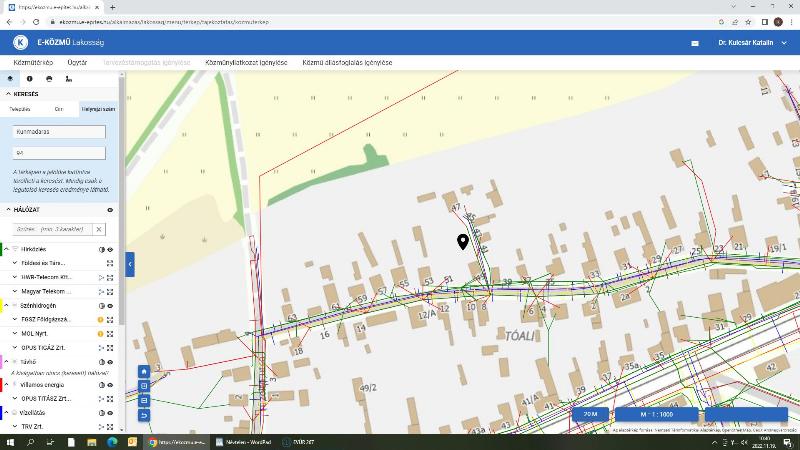Zoom to extent of TRV Zrt. row
Viewport: 800px width, 450px height.
pyautogui.click(x=110, y=427)
